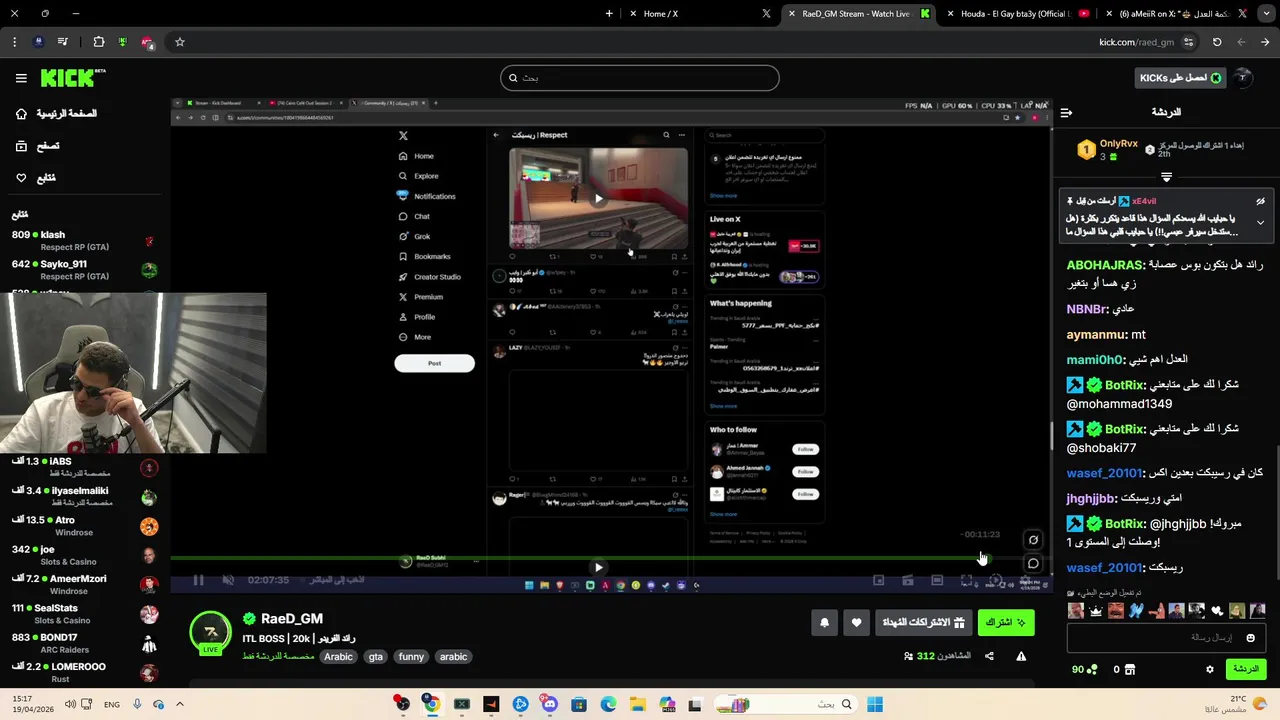Screen dimensions: 1280x720
Task: Open Discord from the taskbar
Action: point(550,704)
